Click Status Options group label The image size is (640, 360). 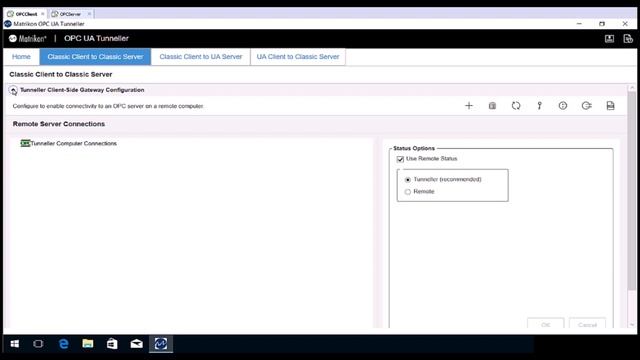(x=414, y=148)
